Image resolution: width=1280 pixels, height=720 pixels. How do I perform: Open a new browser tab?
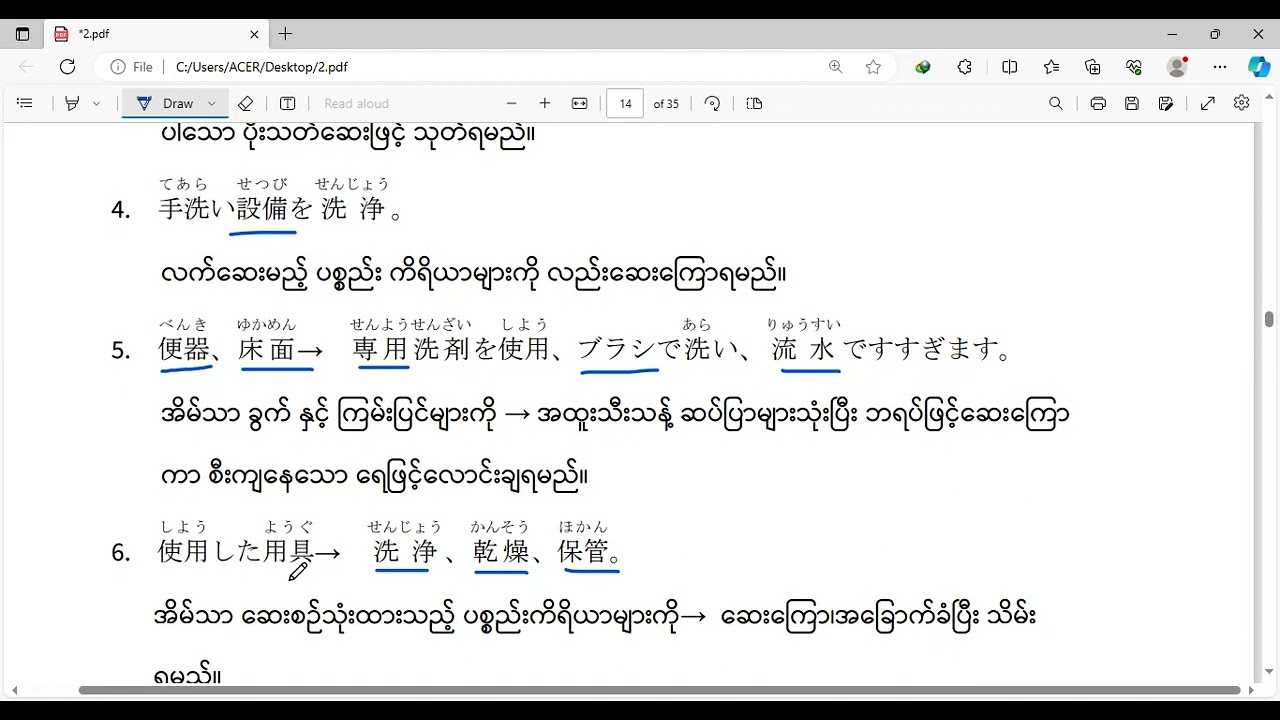(285, 34)
